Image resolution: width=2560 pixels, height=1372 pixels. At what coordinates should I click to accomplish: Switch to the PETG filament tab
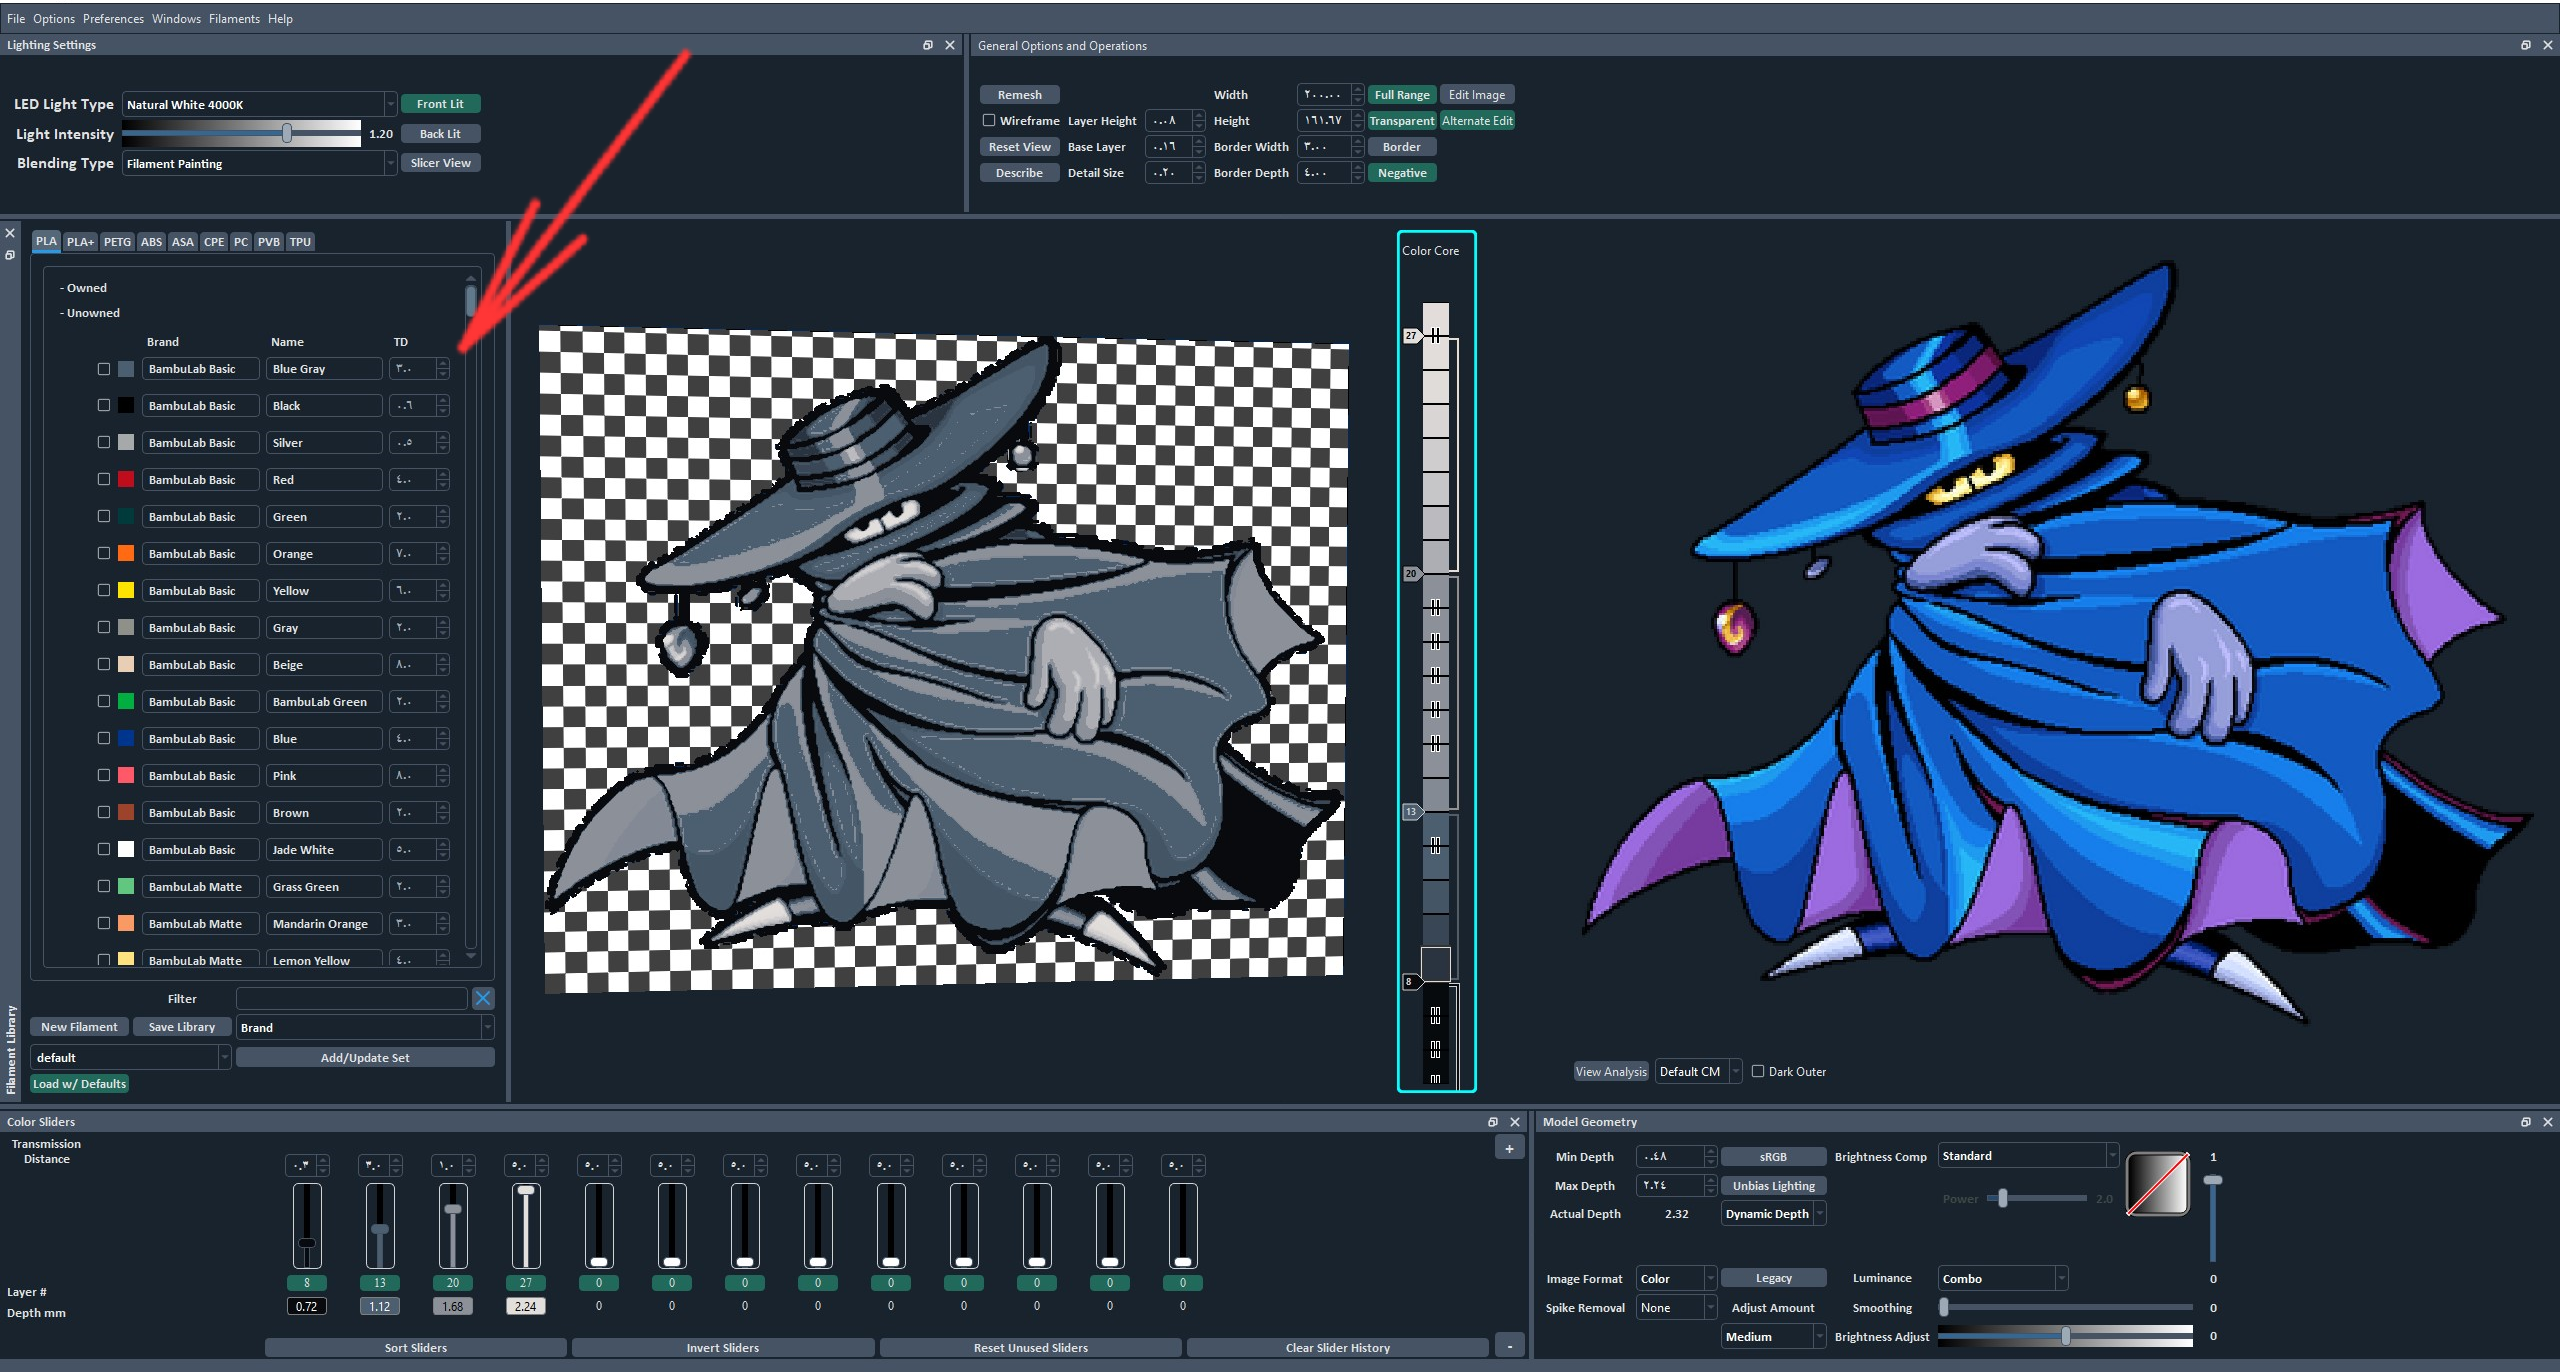tap(117, 242)
